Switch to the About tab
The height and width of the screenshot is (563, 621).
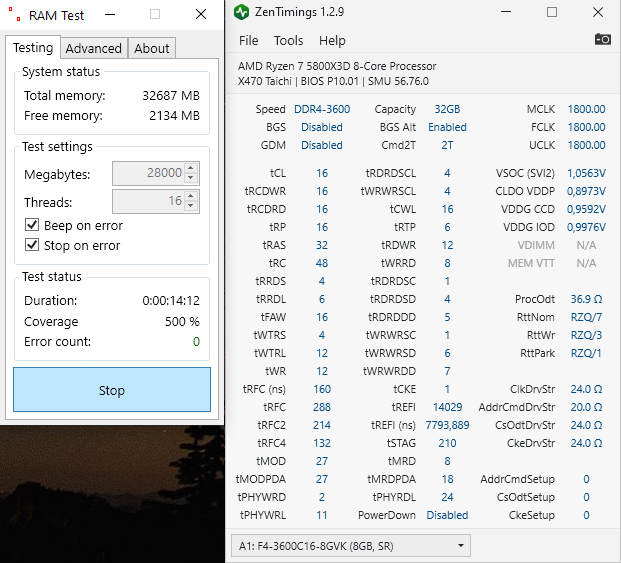pyautogui.click(x=151, y=48)
